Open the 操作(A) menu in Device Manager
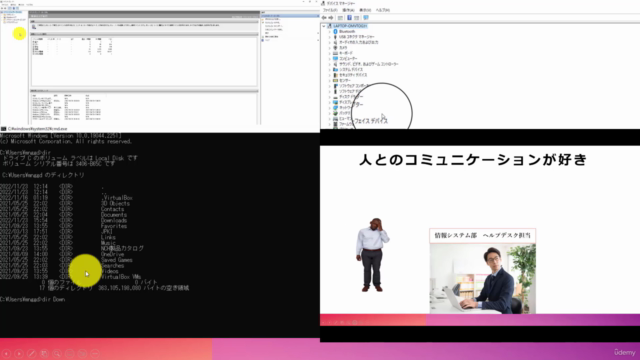This screenshot has width=640, height=360. click(x=348, y=10)
